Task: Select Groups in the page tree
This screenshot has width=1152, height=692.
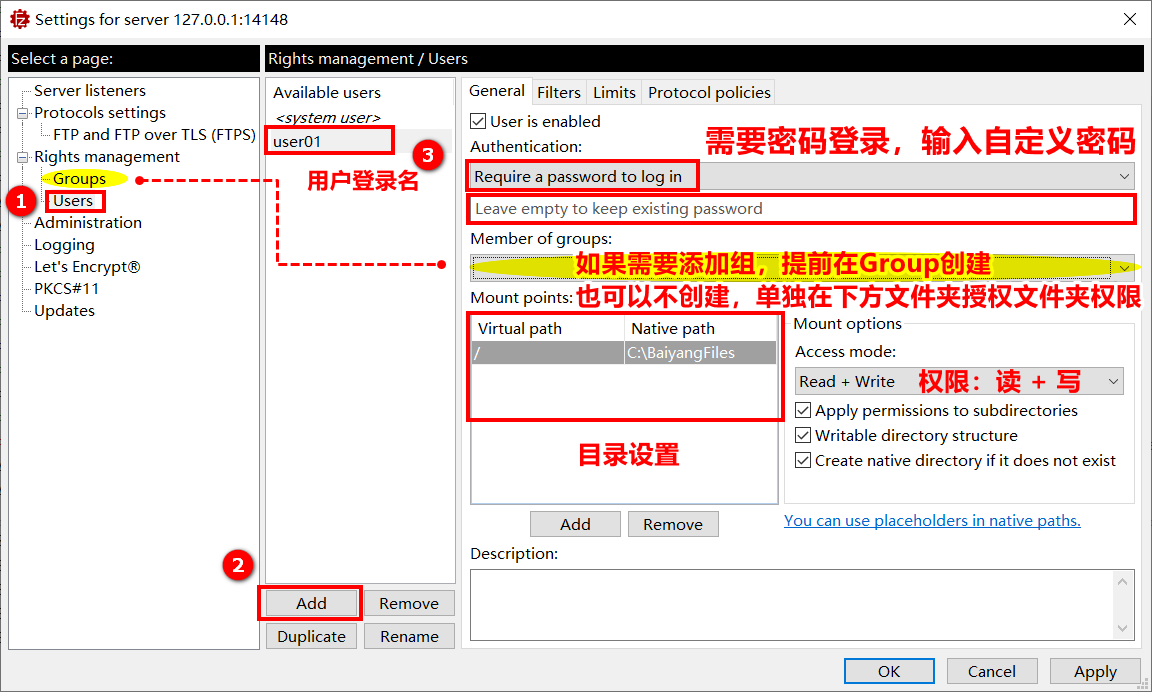Action: click(79, 179)
